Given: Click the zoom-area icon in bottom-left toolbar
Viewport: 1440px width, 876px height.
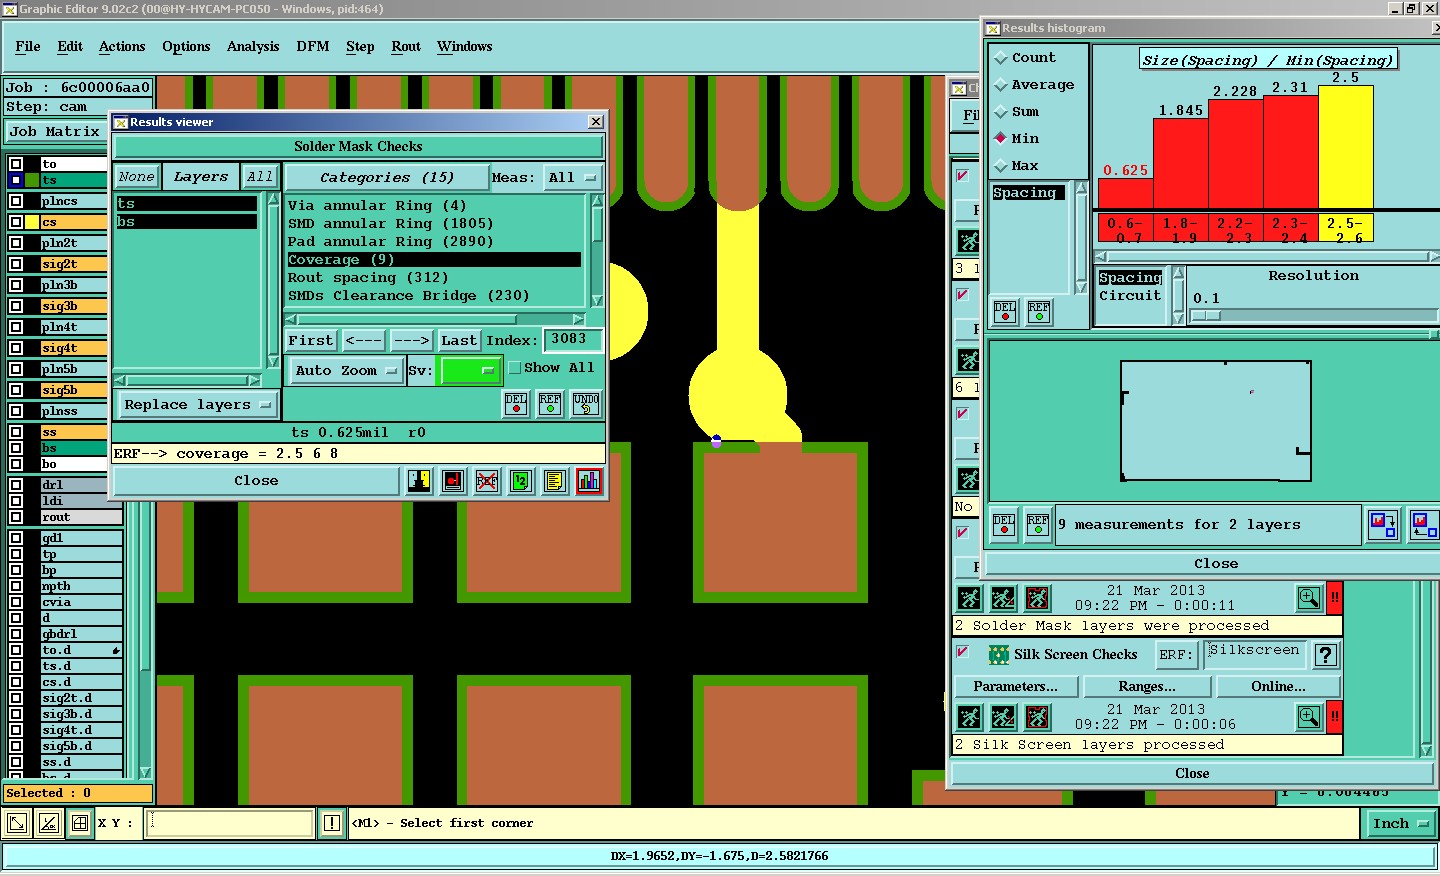Looking at the screenshot, I should pyautogui.click(x=17, y=823).
